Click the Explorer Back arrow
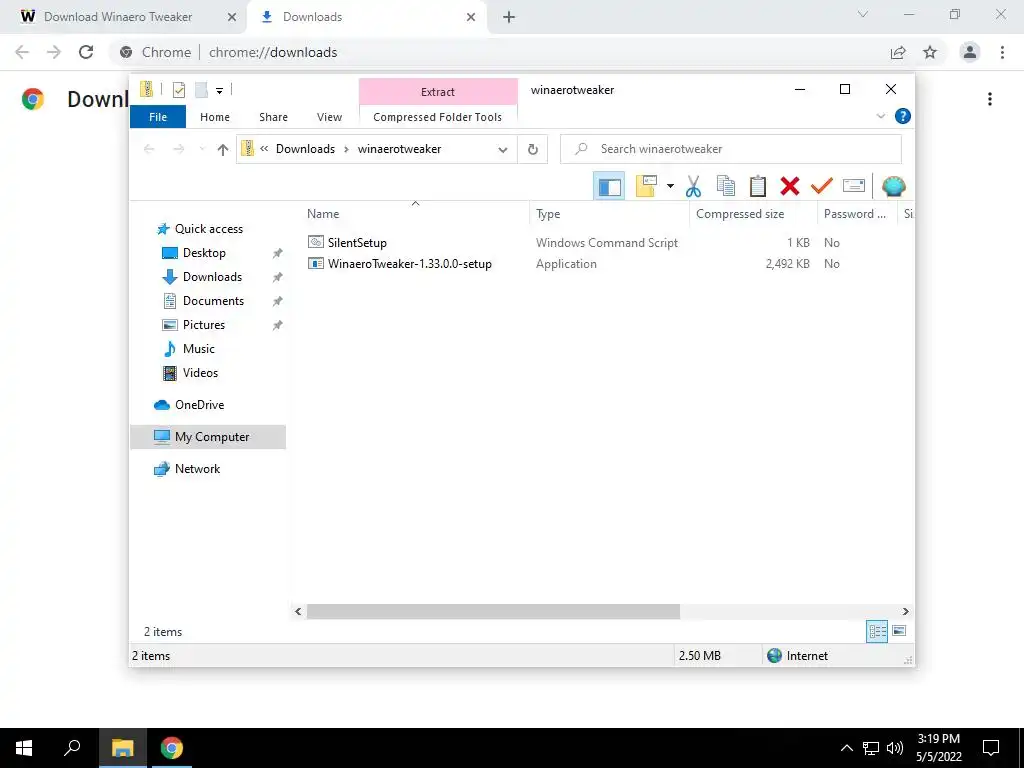1024x768 pixels. [x=149, y=150]
